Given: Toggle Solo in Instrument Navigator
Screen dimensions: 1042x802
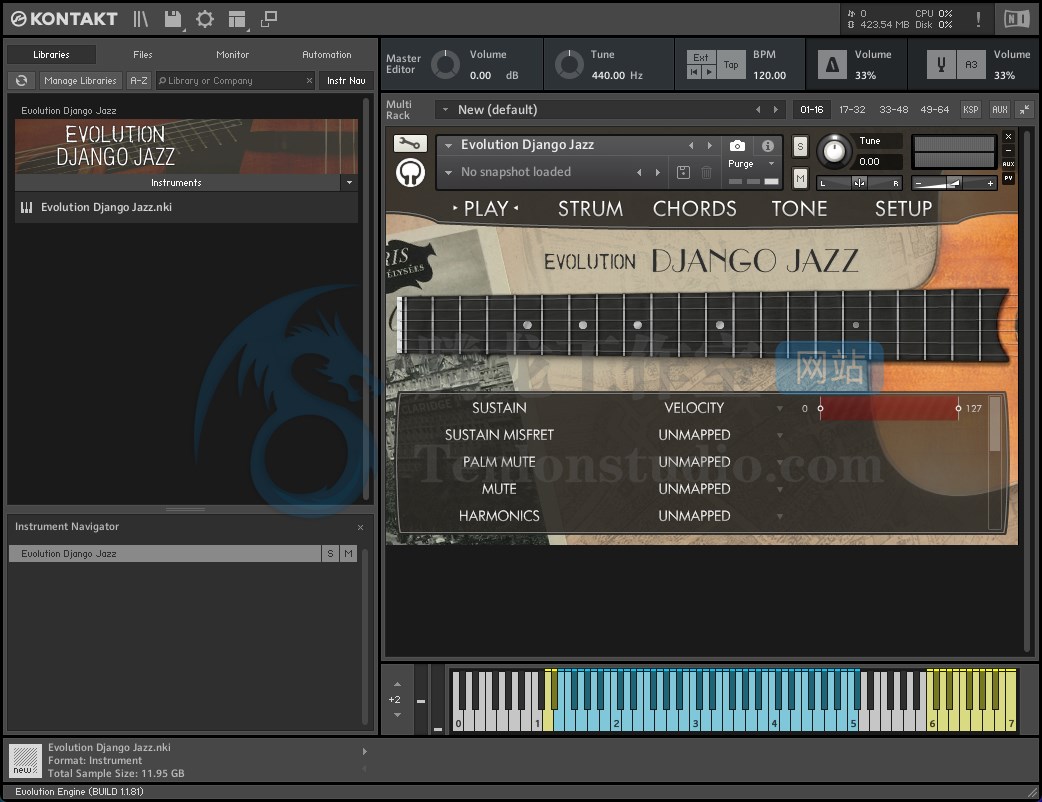Looking at the screenshot, I should (x=330, y=553).
